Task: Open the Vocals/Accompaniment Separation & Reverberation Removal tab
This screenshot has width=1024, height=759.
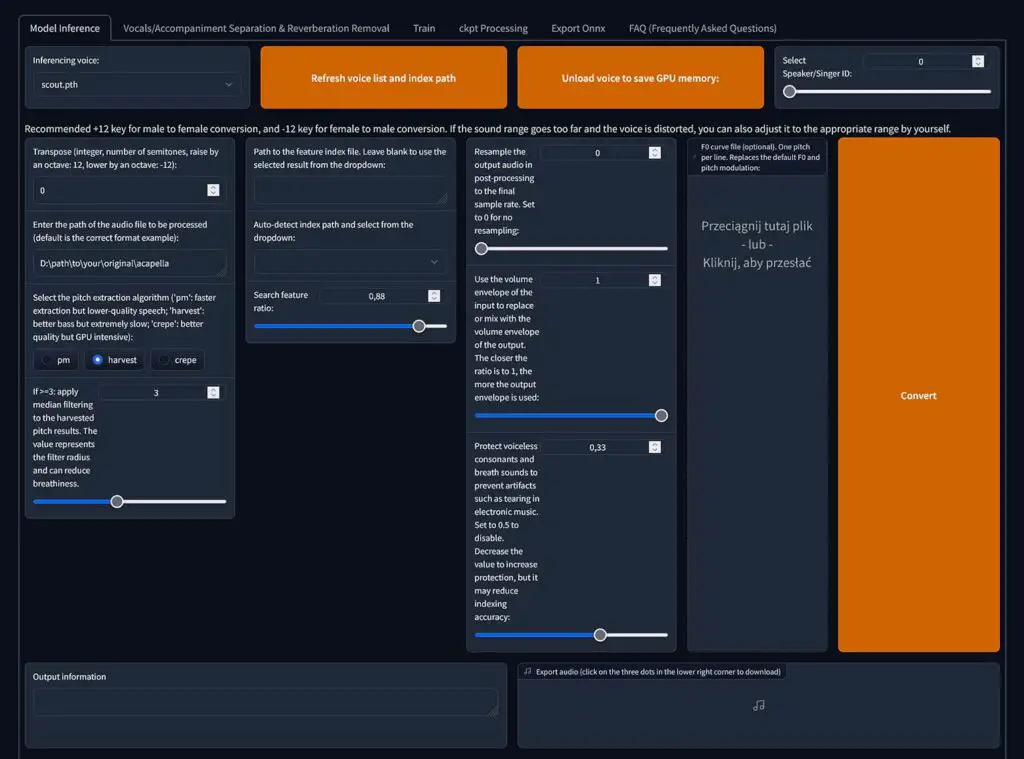Action: click(x=256, y=28)
